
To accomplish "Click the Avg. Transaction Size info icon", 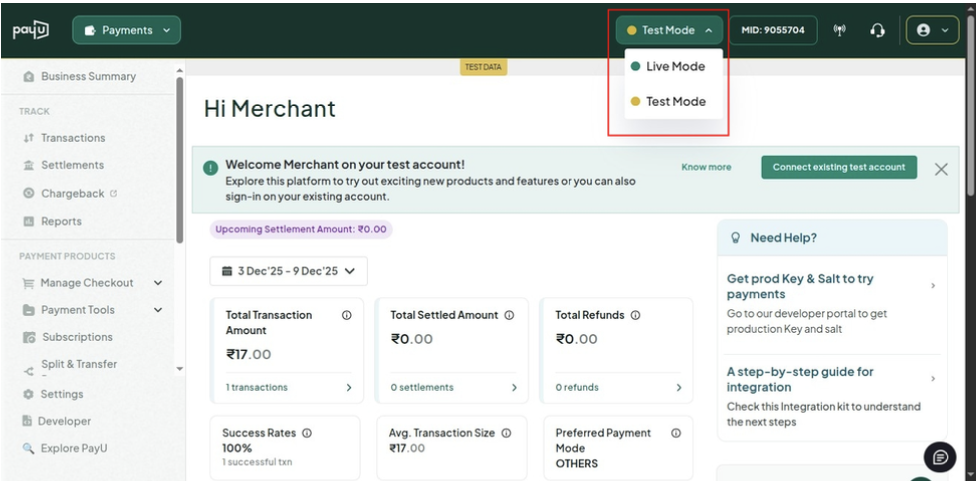I will point(506,433).
